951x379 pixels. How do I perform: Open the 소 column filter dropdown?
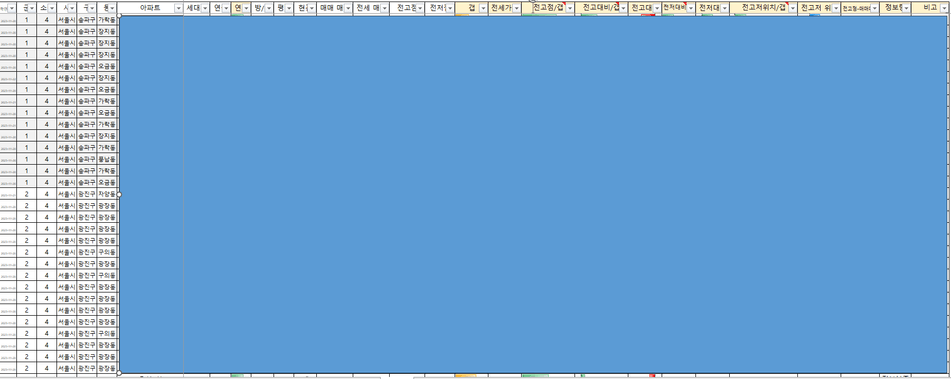[51, 8]
